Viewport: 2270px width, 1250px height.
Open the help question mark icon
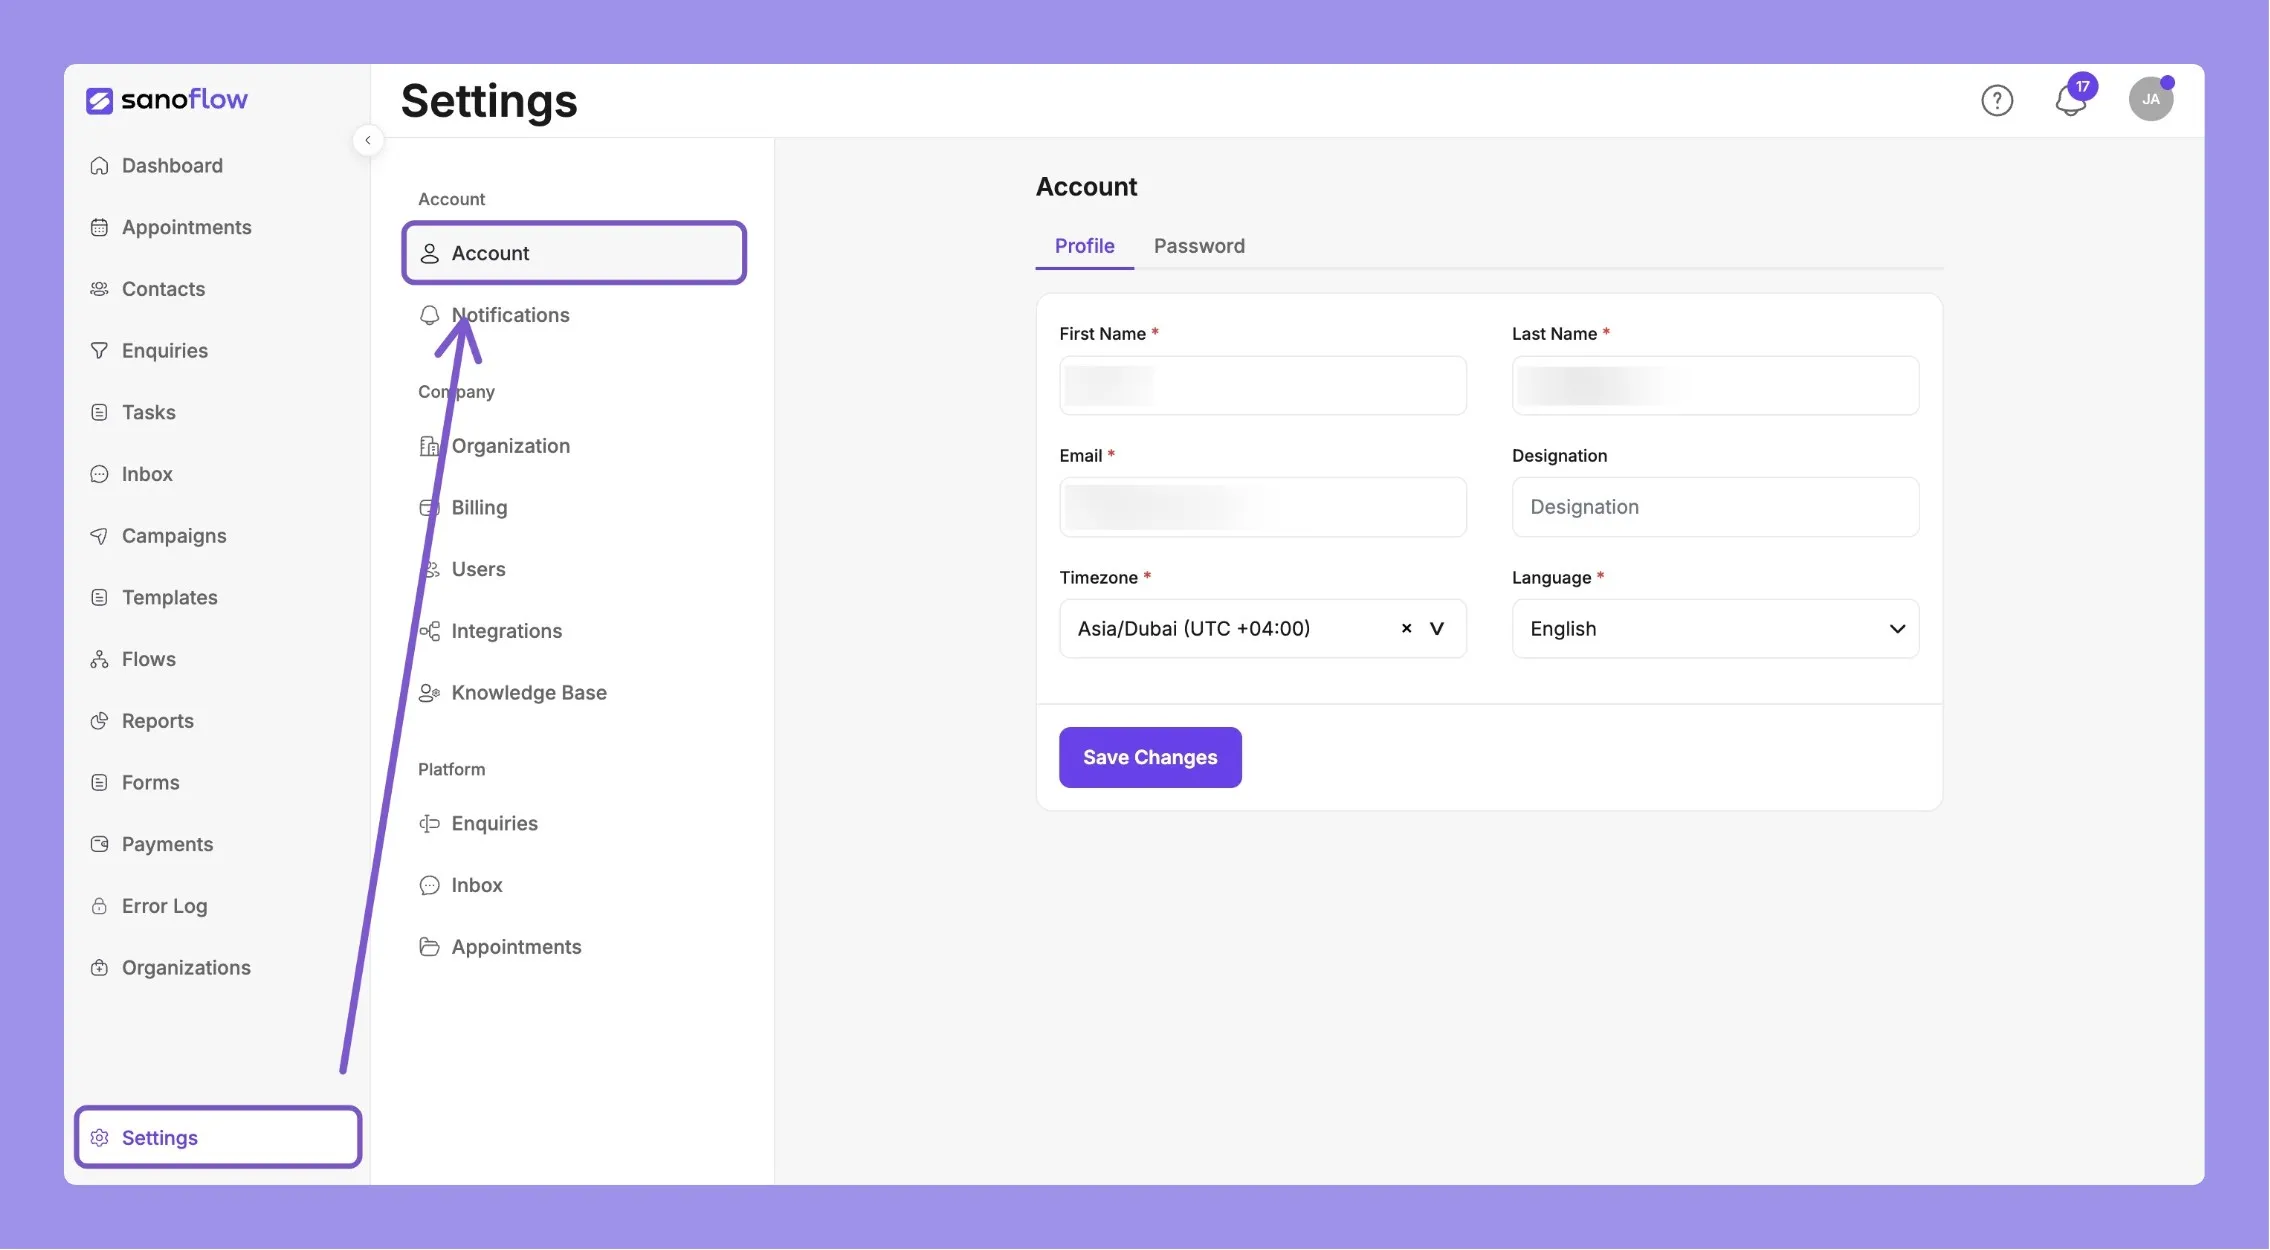click(1997, 100)
